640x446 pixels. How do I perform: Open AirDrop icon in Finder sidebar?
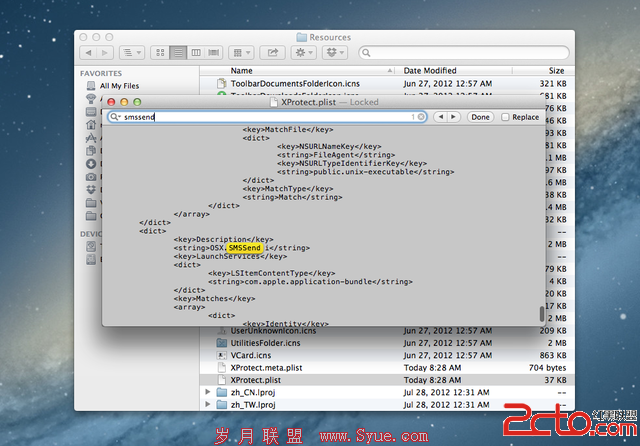(x=91, y=98)
